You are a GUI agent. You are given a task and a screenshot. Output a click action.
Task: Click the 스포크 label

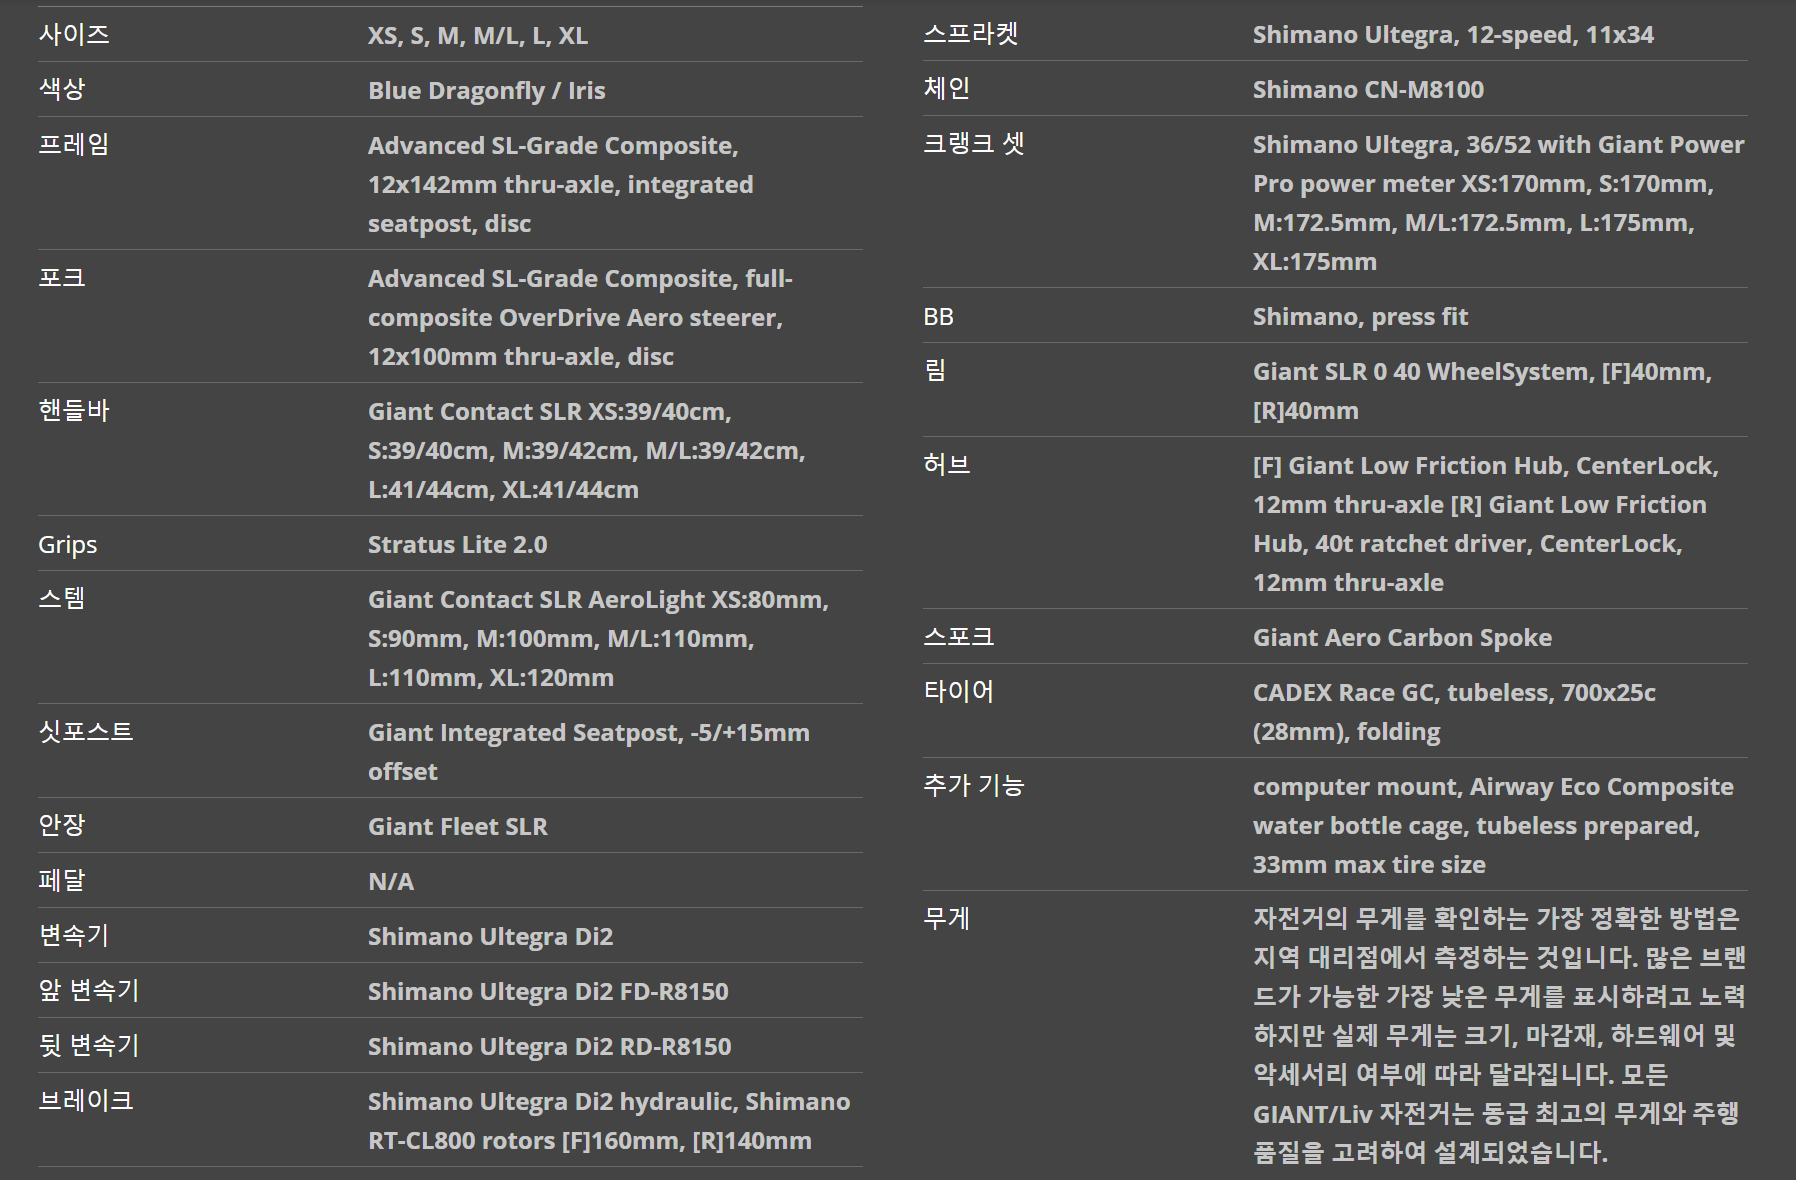pos(959,637)
